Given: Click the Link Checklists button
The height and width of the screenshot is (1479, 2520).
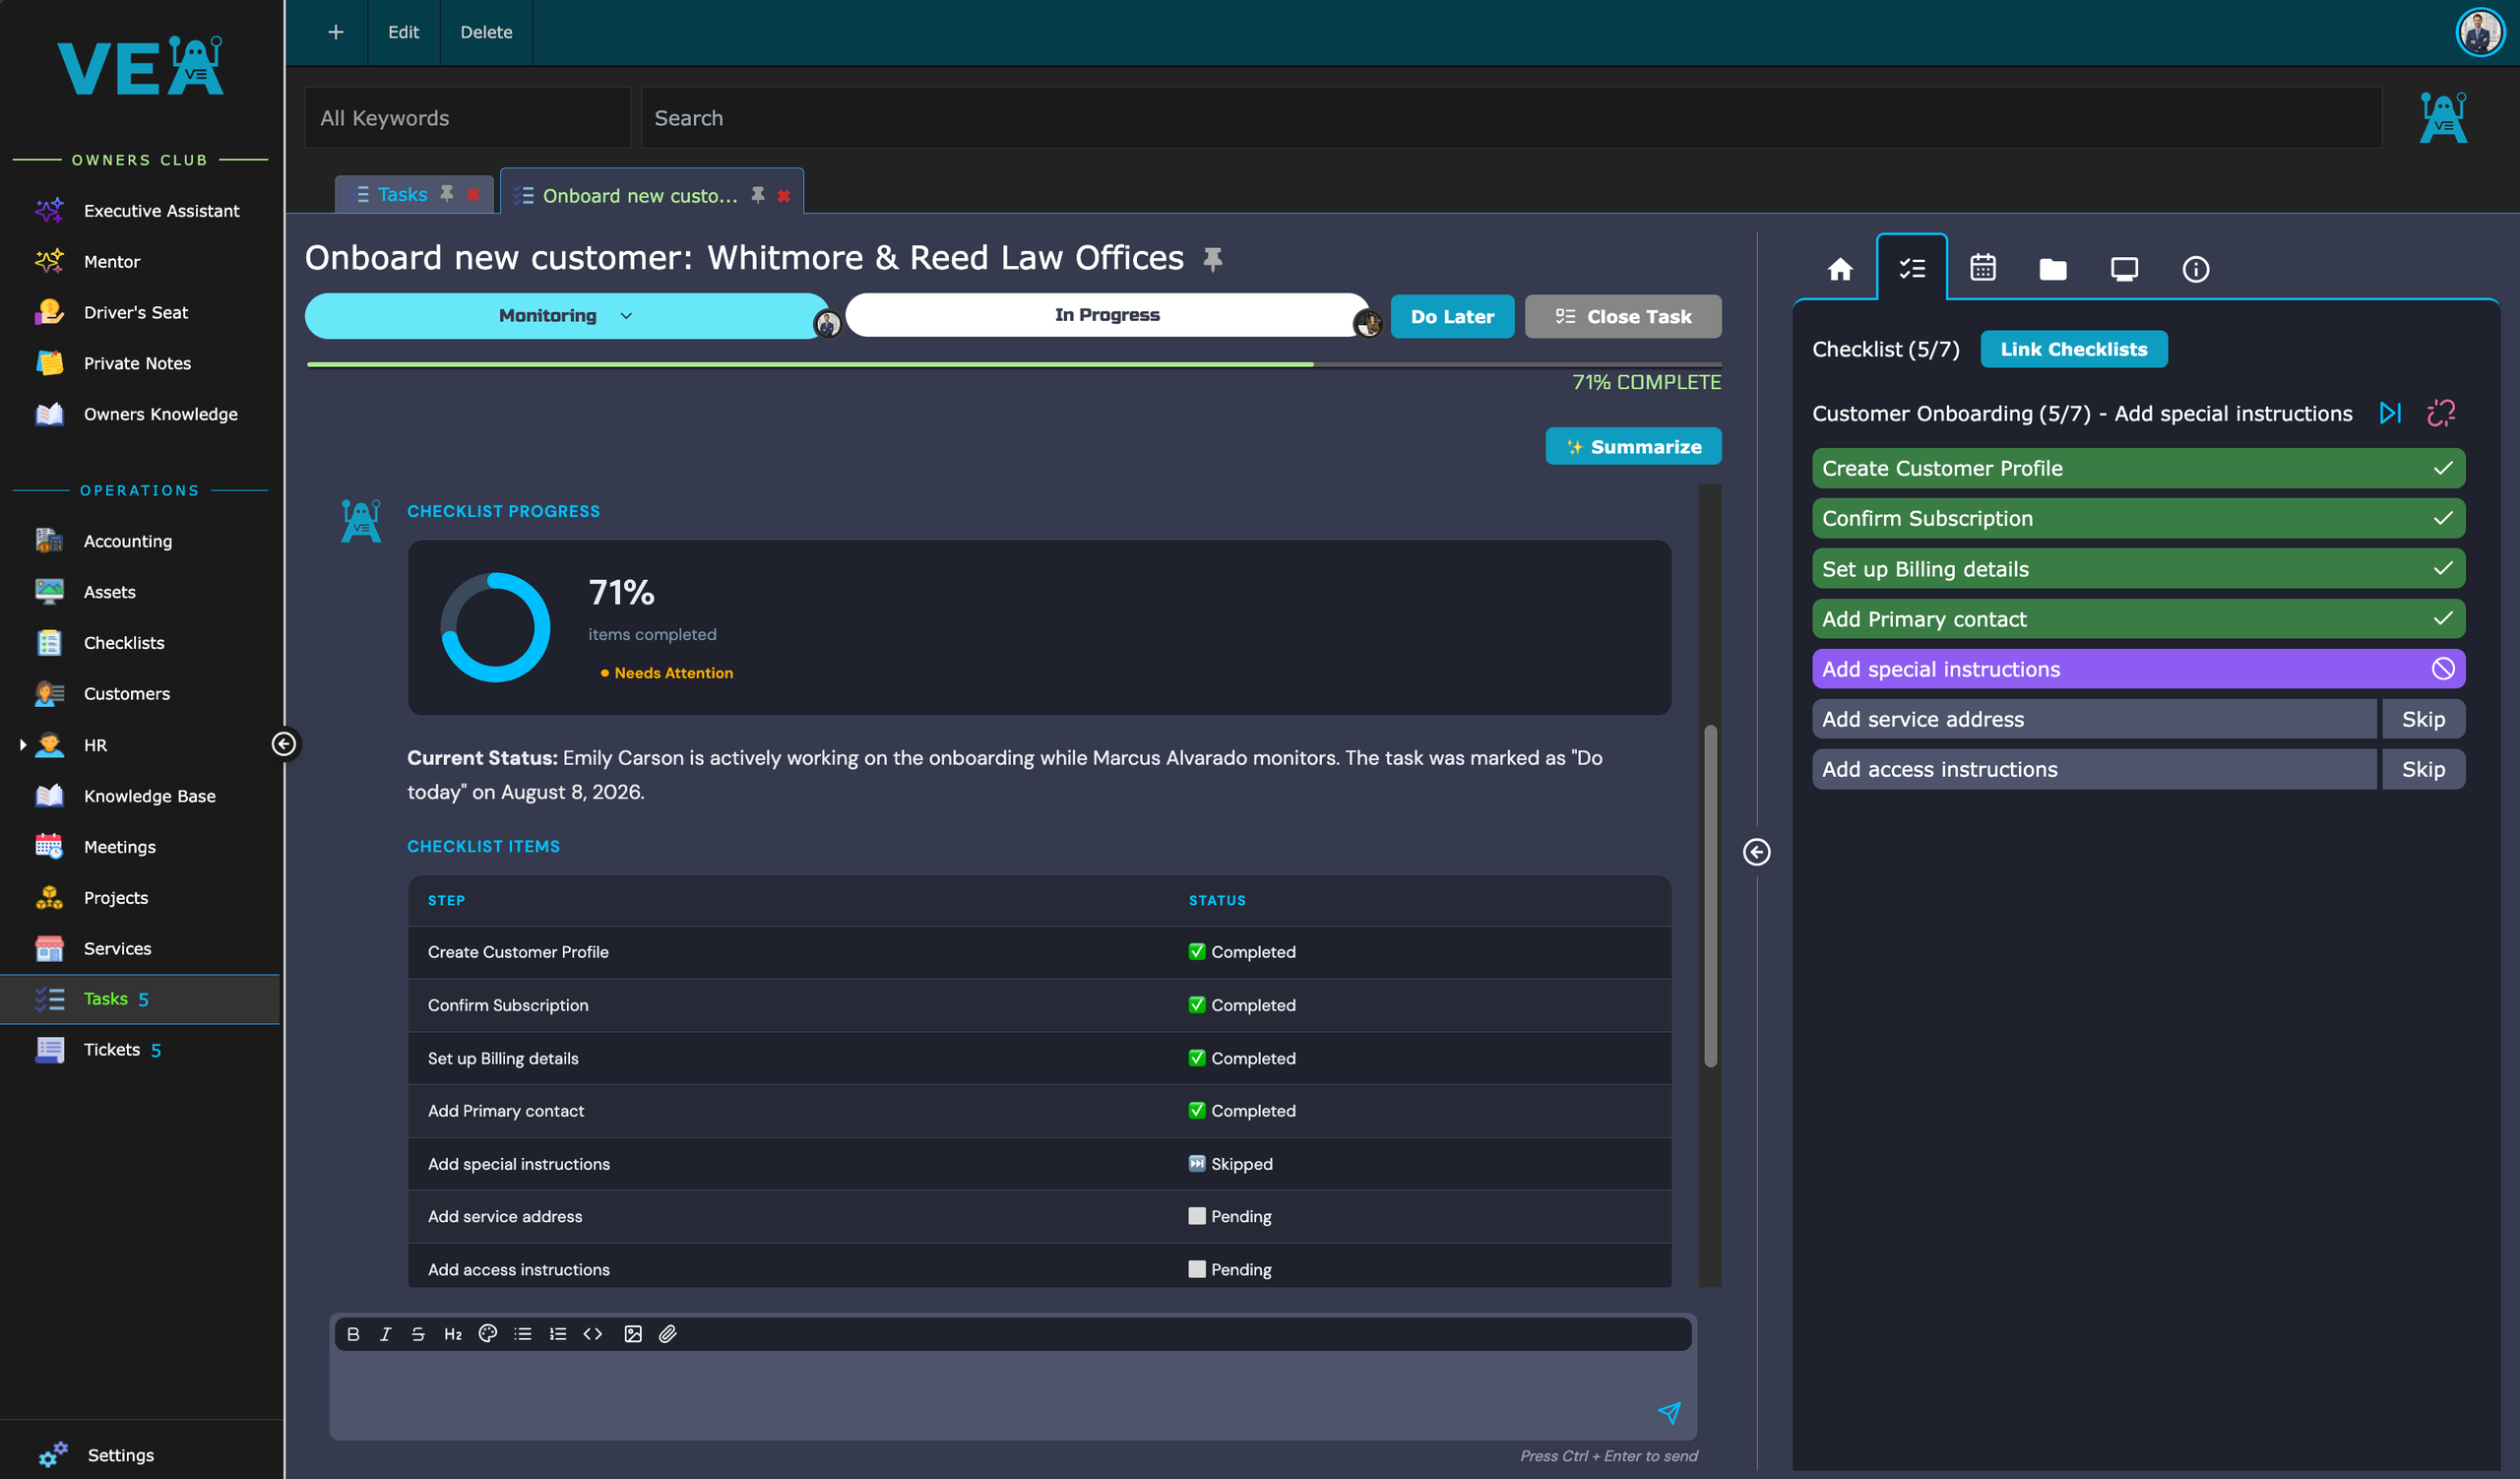Looking at the screenshot, I should click(x=2073, y=349).
